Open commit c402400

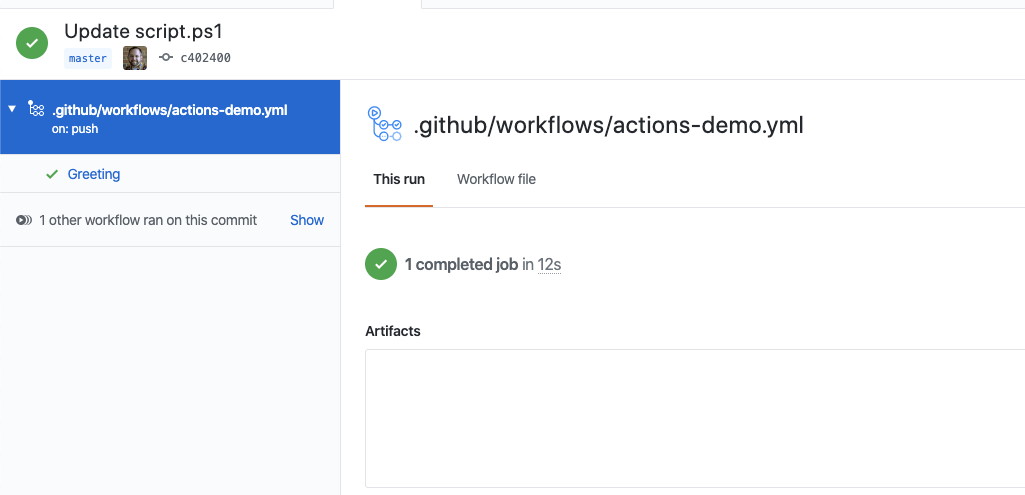(205, 58)
